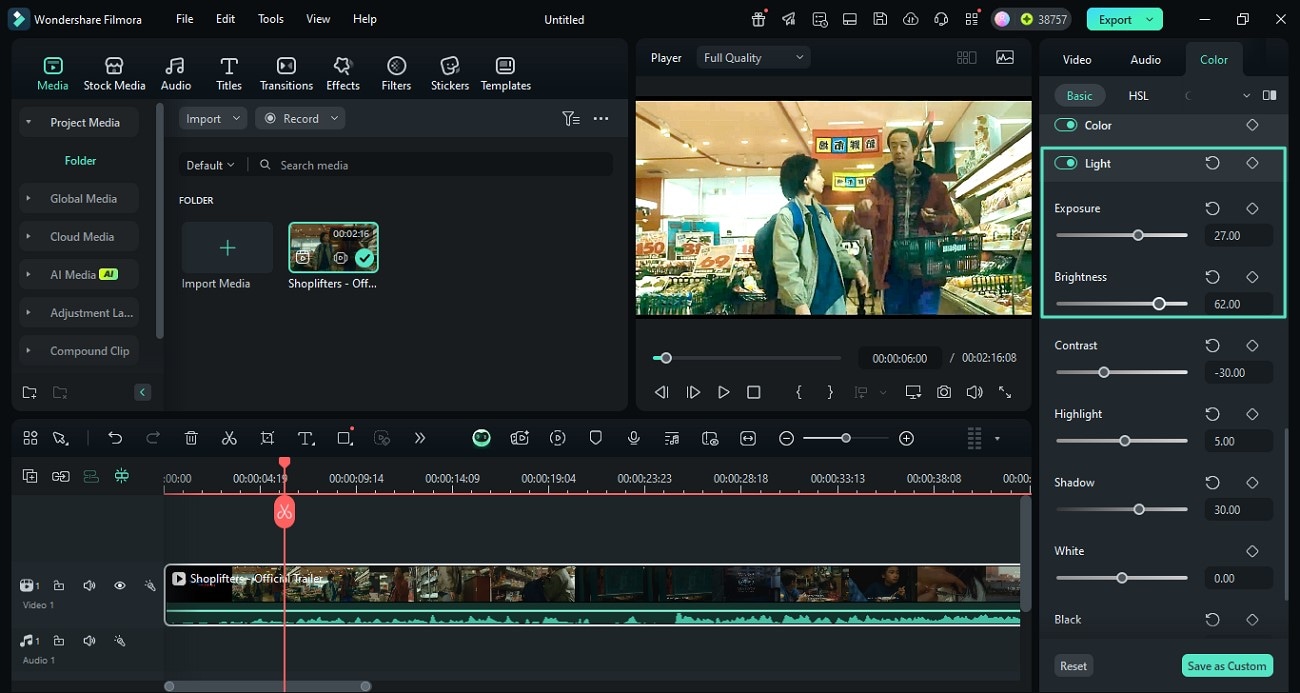Viewport: 1300px width, 693px height.
Task: Click the voiceover microphone icon
Action: 633,438
